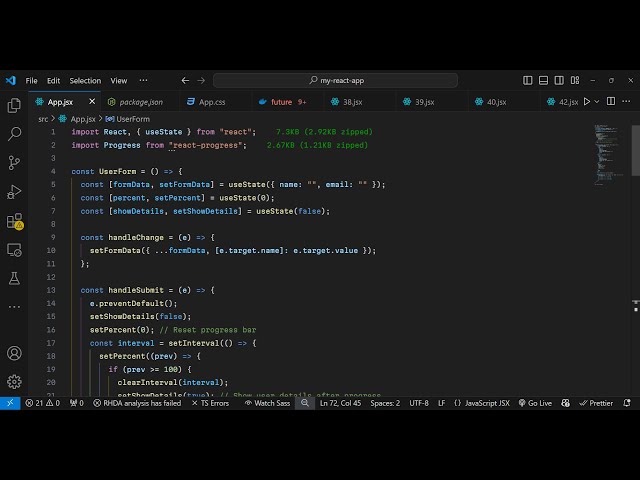Toggle Go Live server
Screen dimensions: 640x480
pos(535,403)
